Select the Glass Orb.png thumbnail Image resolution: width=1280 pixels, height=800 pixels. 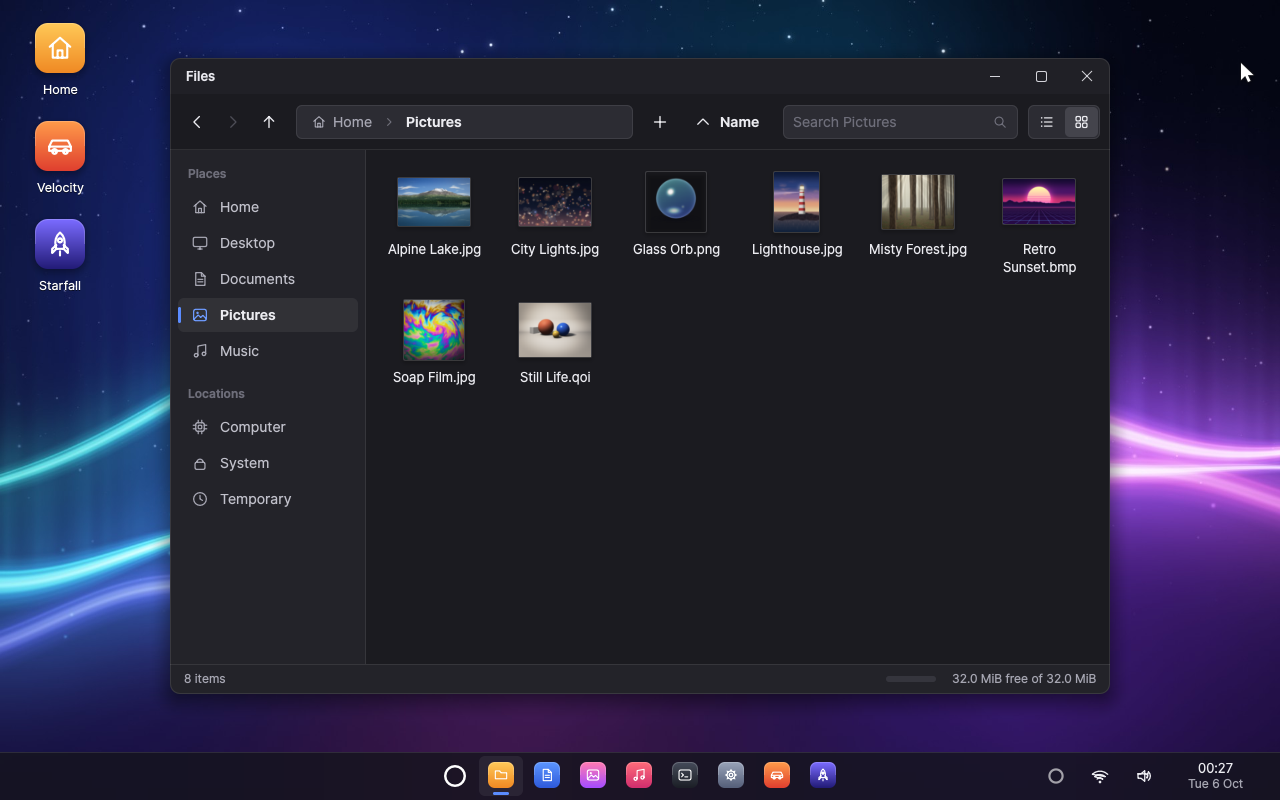click(x=676, y=202)
